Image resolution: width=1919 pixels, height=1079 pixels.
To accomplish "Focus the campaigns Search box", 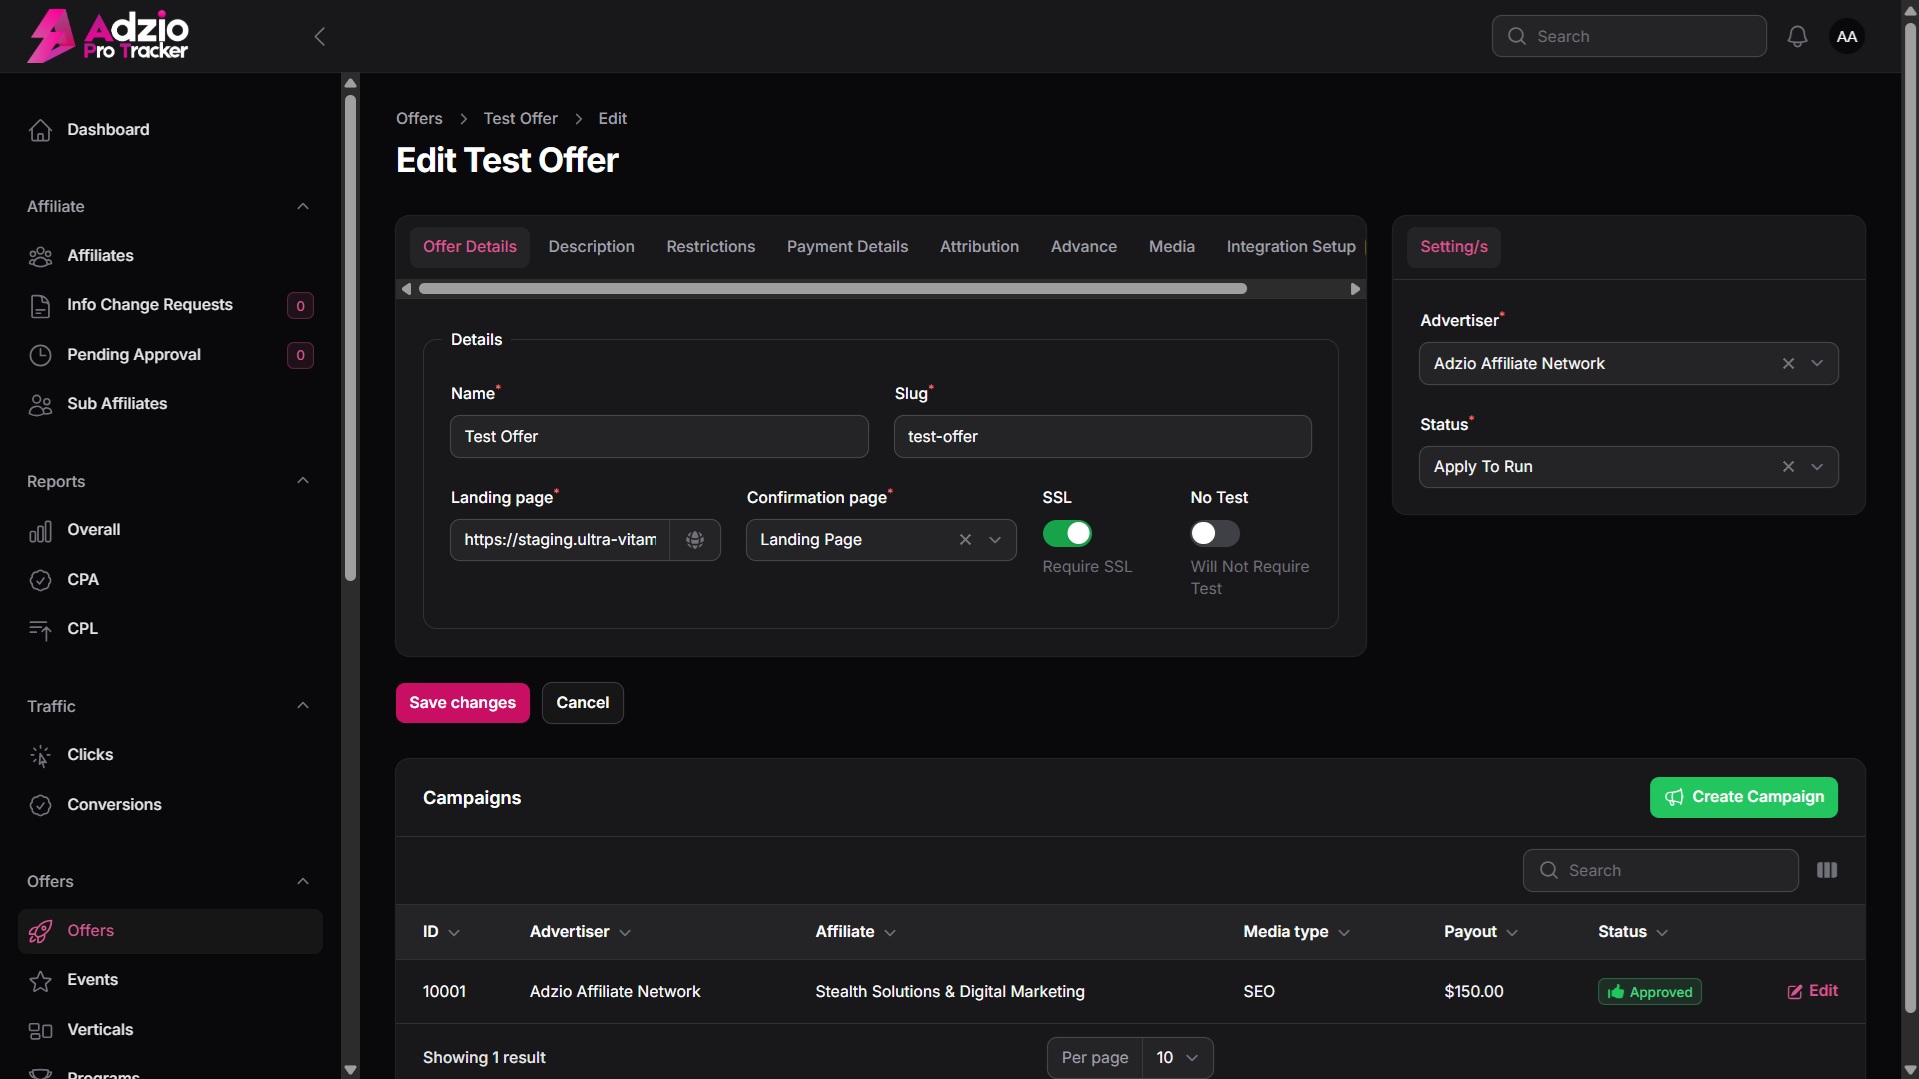I will (x=1660, y=871).
